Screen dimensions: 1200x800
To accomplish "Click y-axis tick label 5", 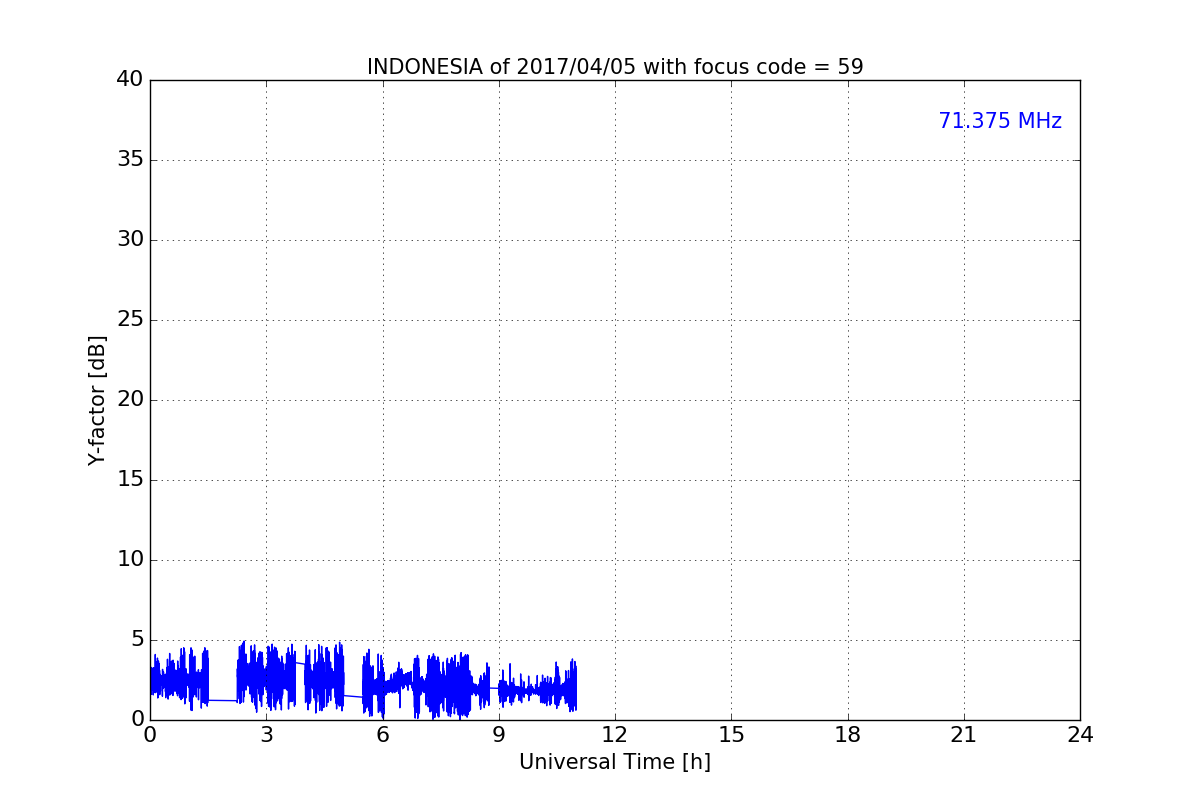I will [x=137, y=640].
